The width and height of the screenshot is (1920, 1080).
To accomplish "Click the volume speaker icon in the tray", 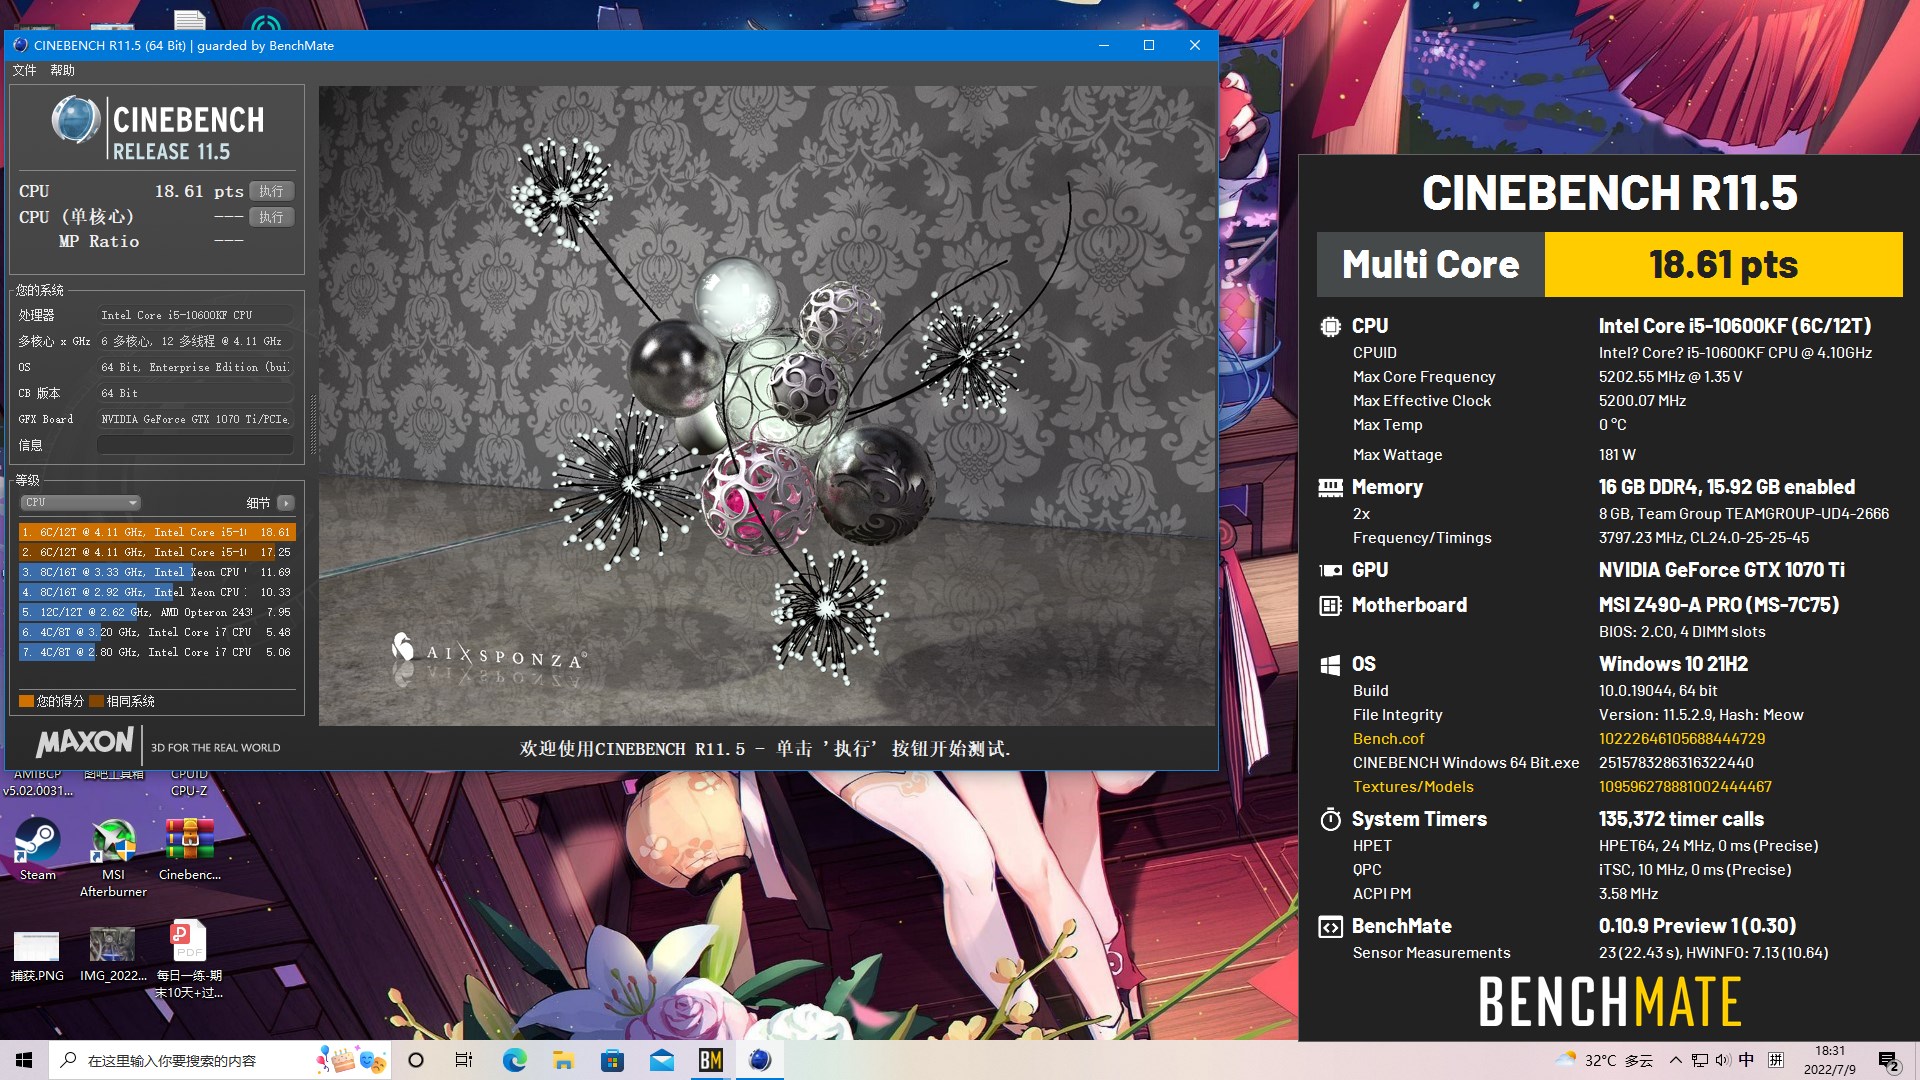I will coord(1722,1060).
